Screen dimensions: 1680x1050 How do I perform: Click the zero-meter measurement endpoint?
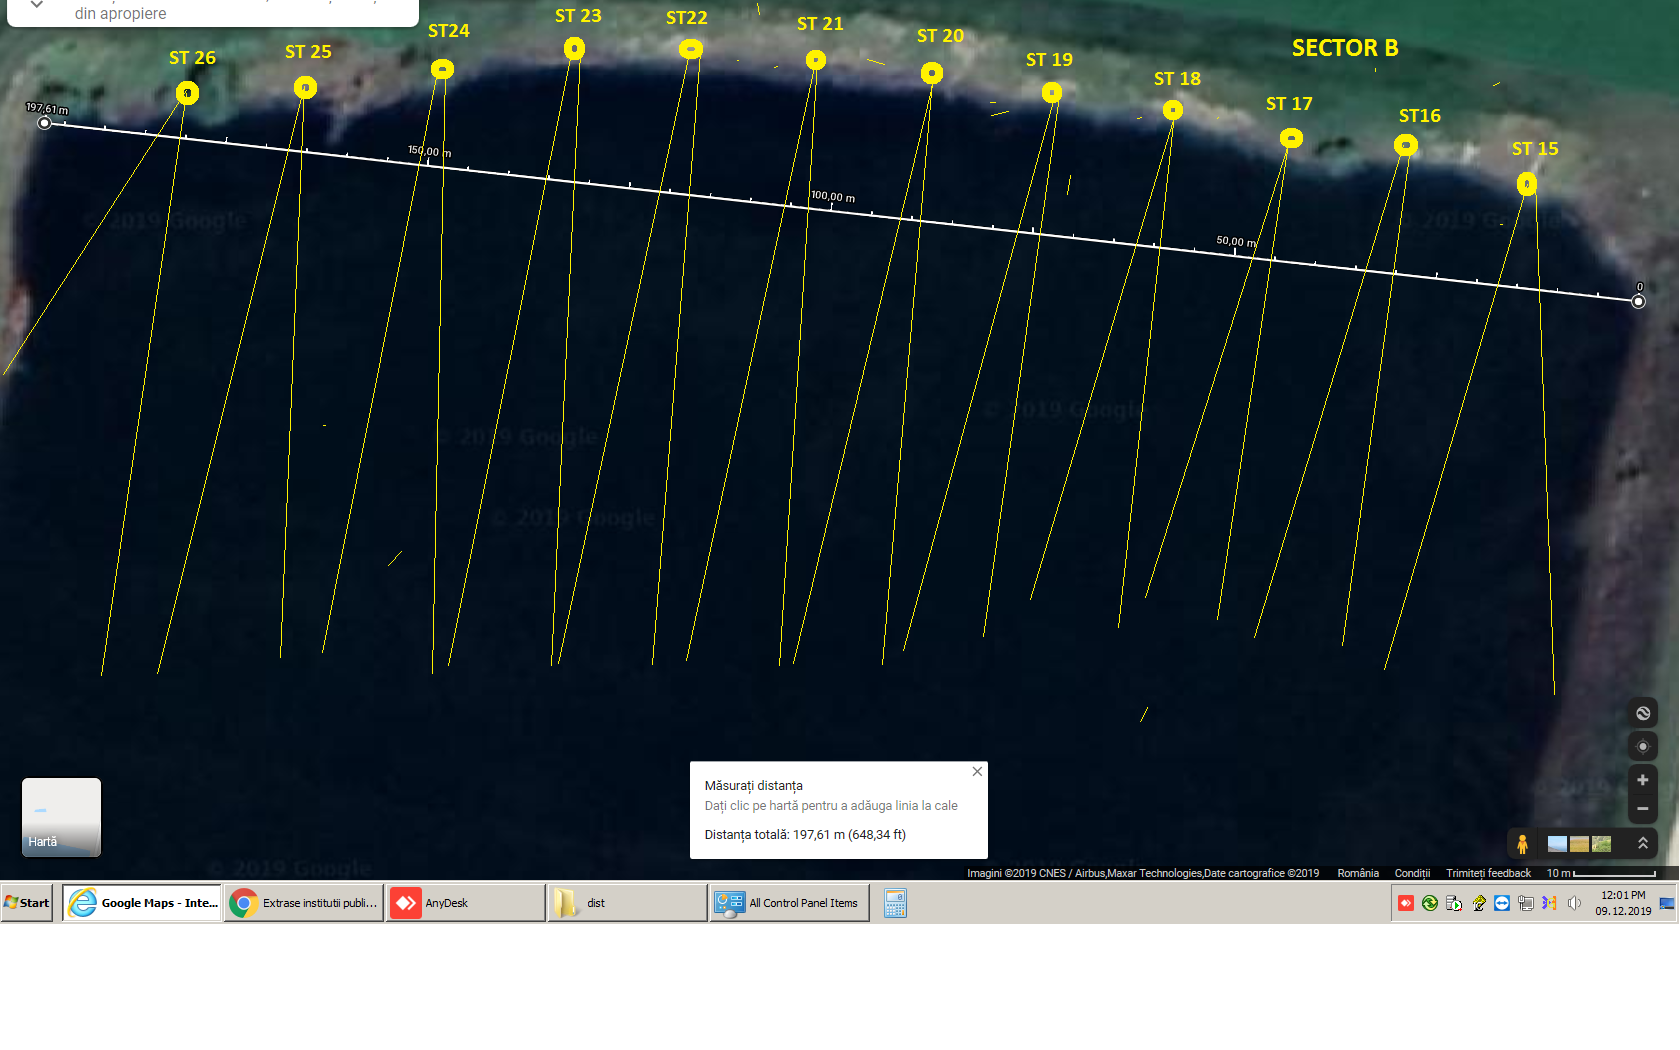[1638, 301]
